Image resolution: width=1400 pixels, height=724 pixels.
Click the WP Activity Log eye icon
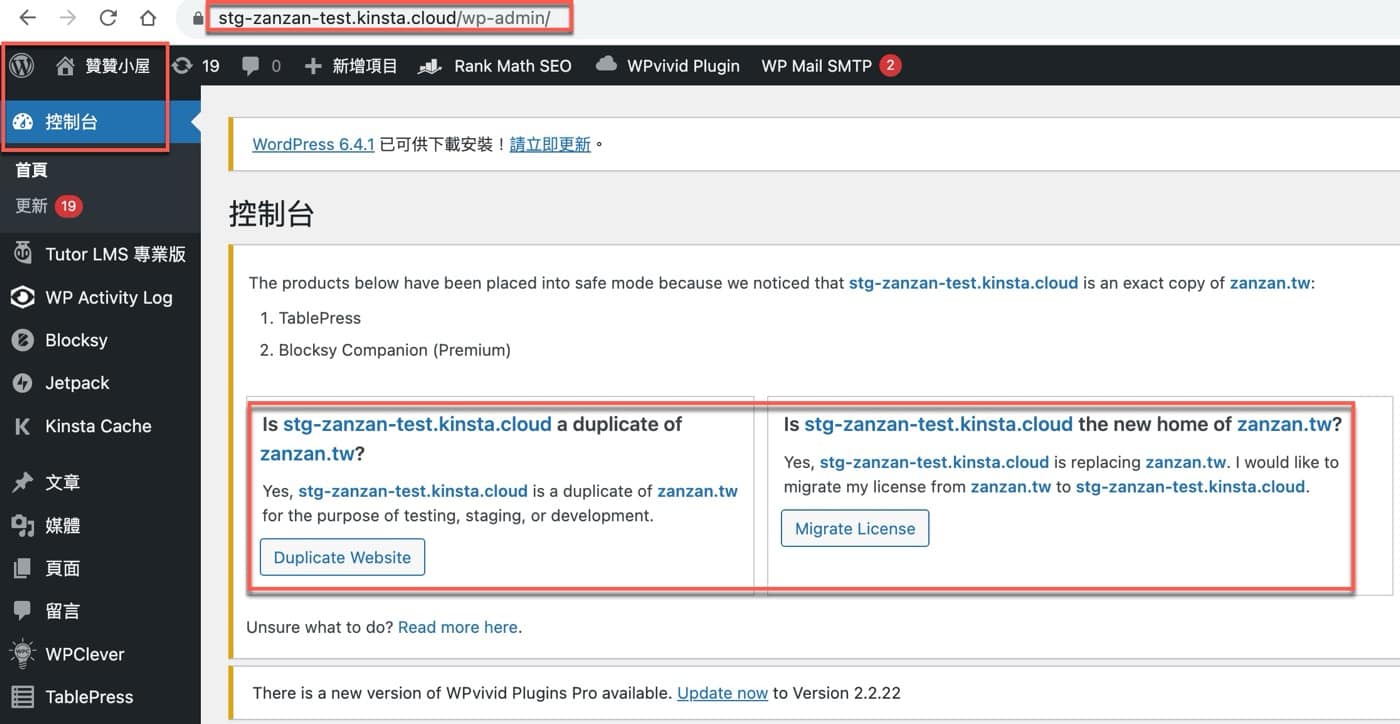(x=23, y=297)
